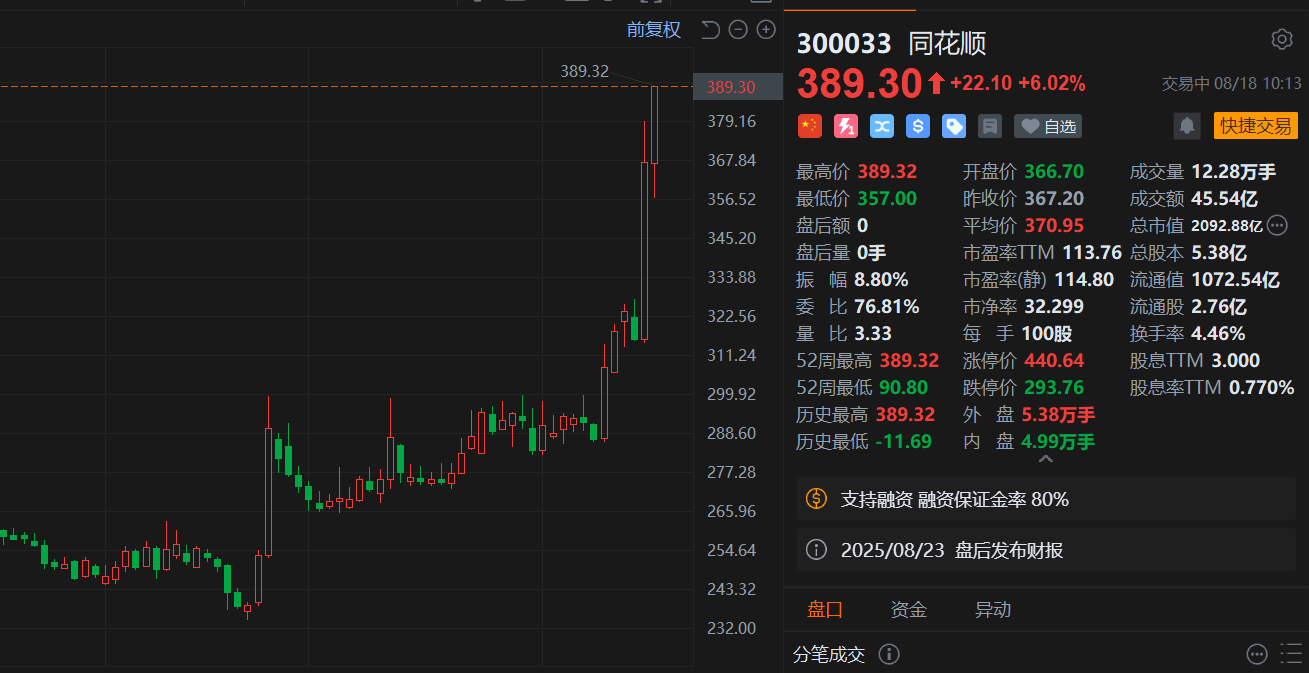This screenshot has height=673, width=1309.
Task: Click the blue price tag icon
Action: (x=954, y=126)
